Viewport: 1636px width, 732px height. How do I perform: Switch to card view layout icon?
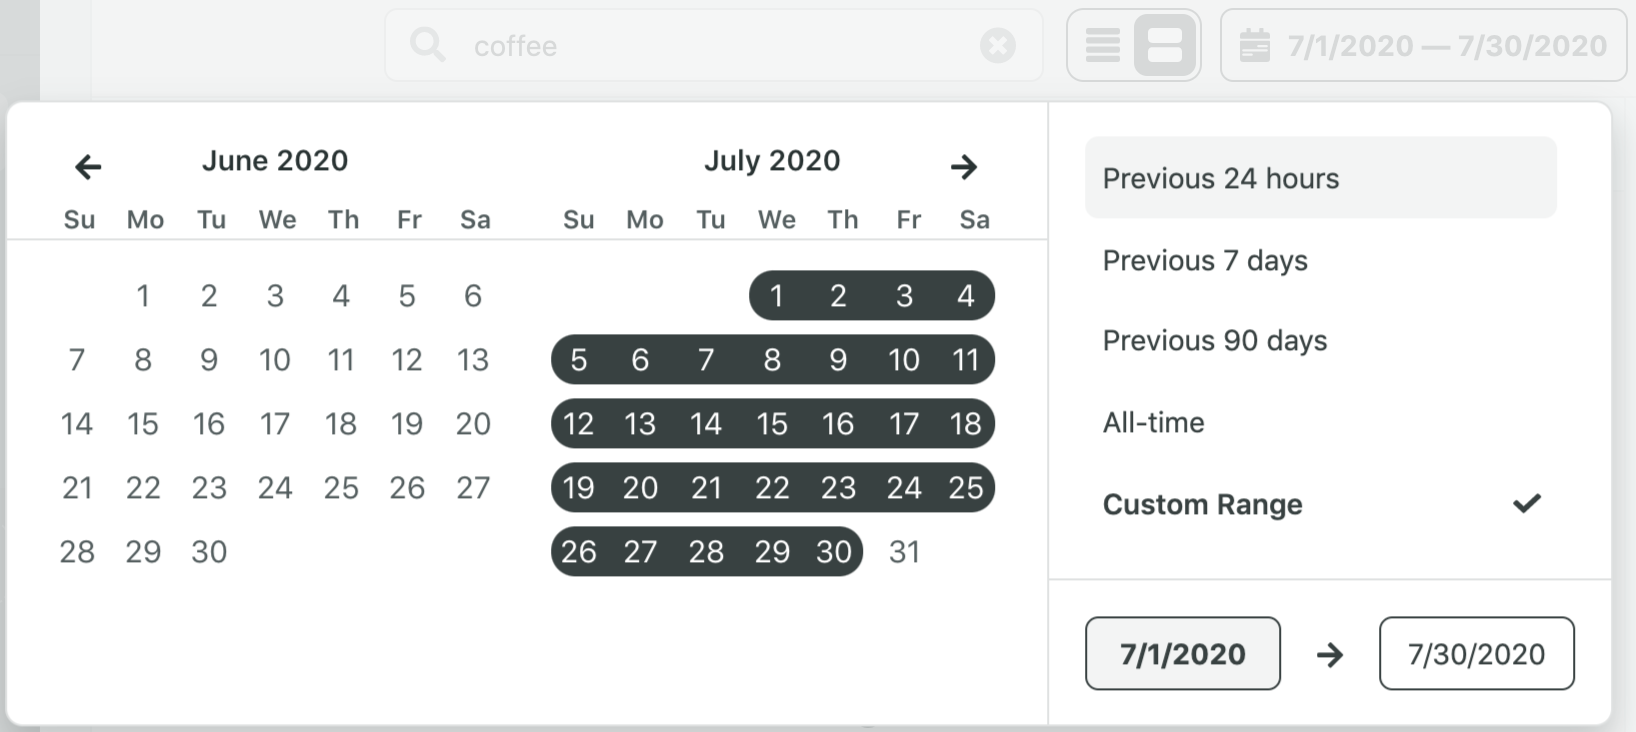[1165, 45]
